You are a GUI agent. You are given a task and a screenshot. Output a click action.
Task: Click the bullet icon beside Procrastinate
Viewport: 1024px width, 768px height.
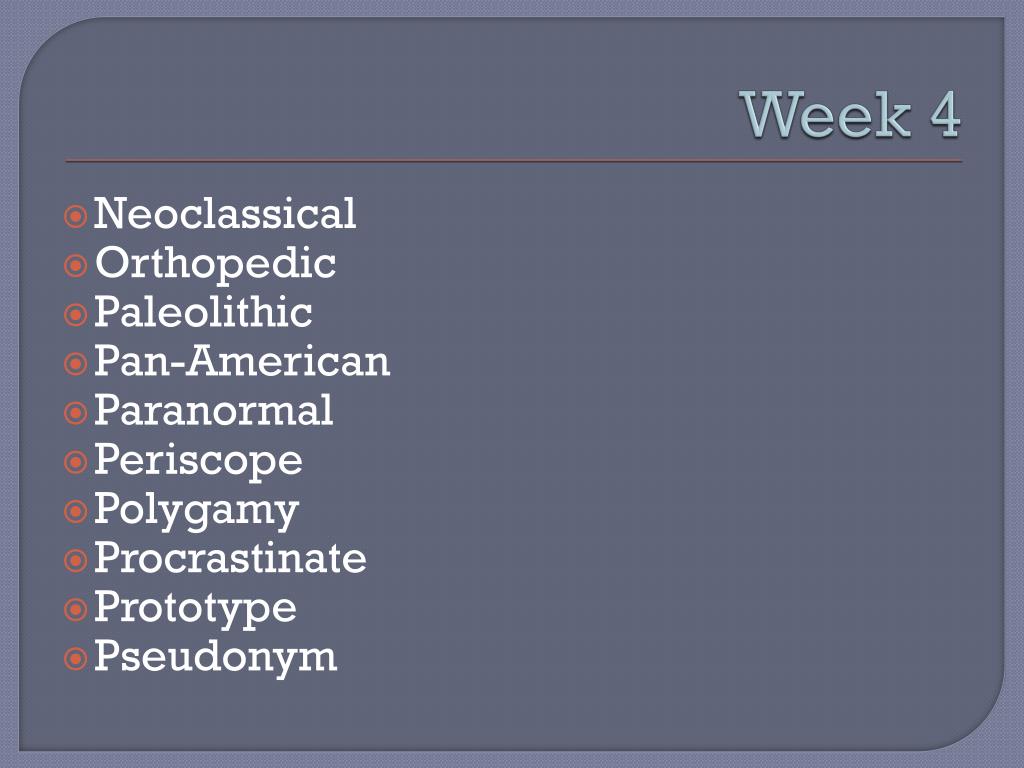[76, 560]
